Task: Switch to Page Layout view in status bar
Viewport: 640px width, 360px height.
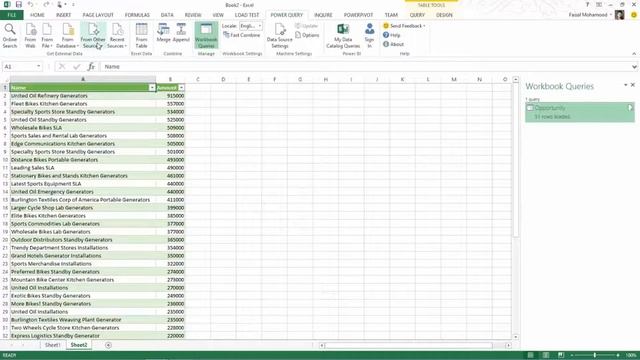Action: point(546,355)
